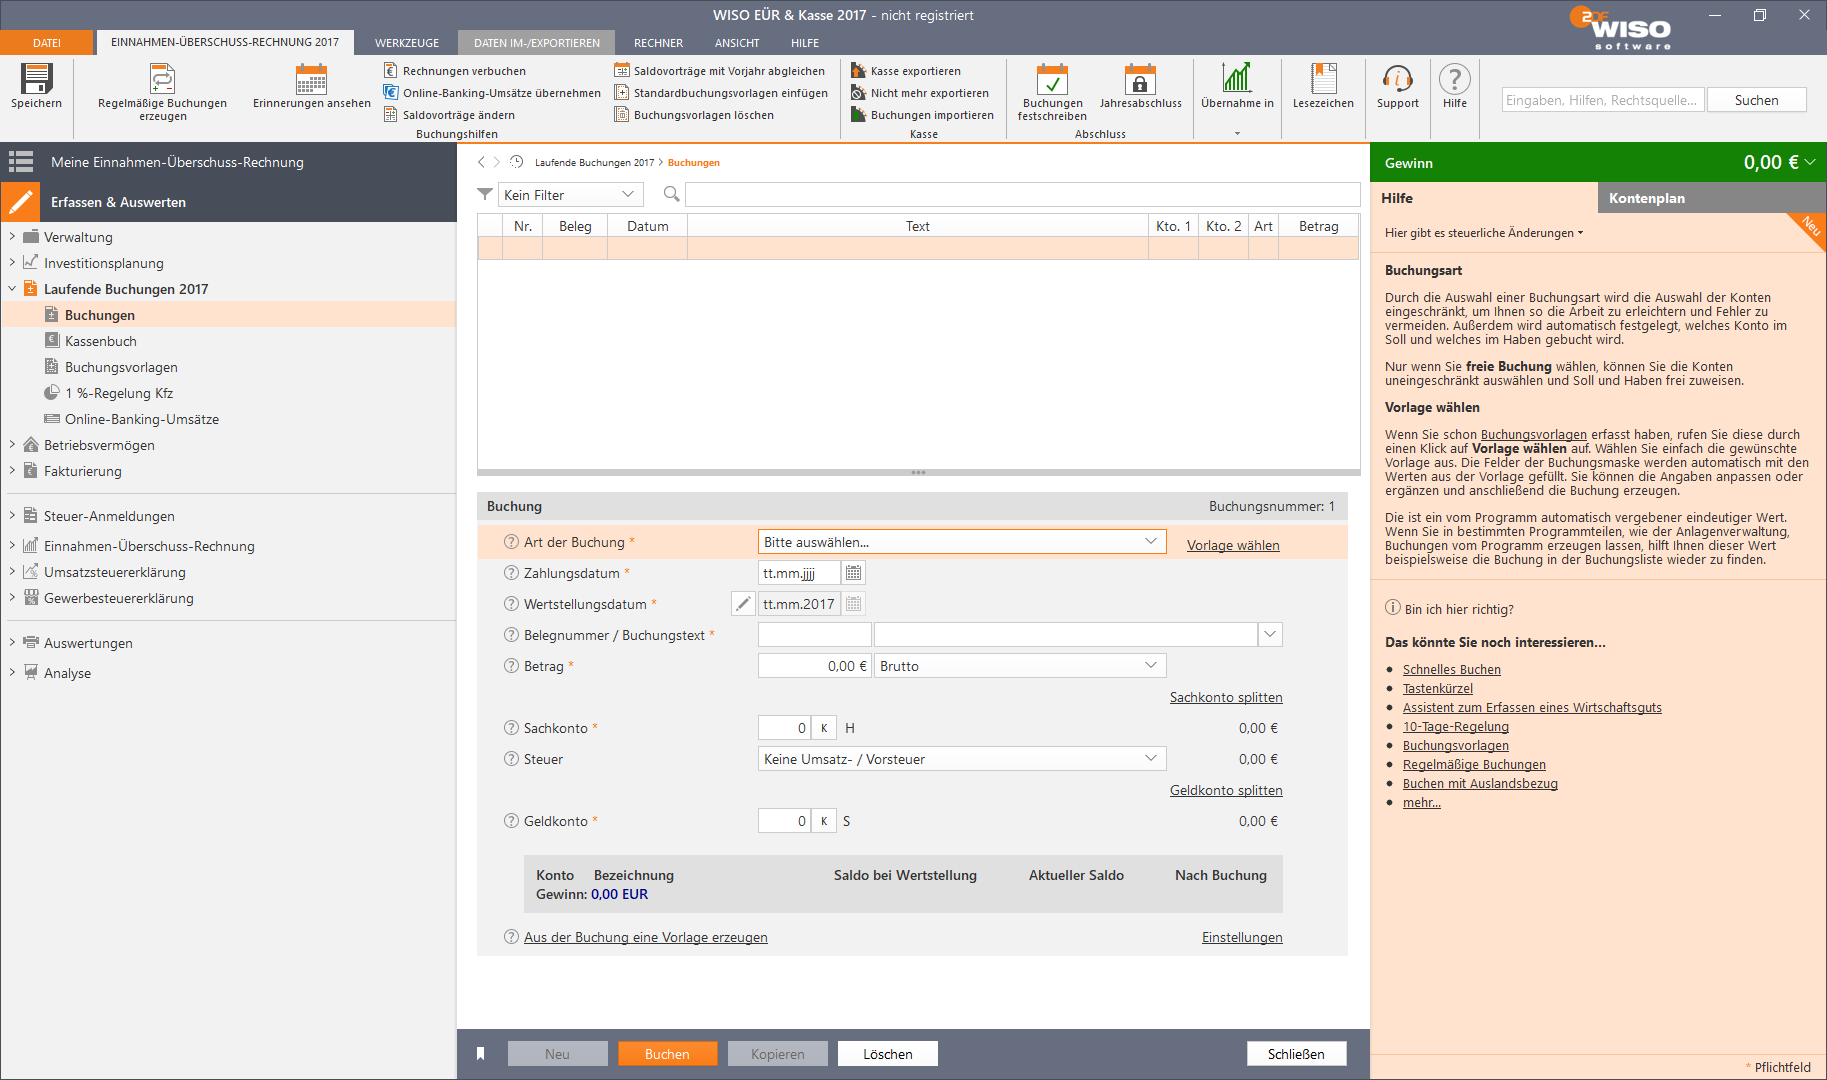Expand Betriebsvermögen tree node
The width and height of the screenshot is (1827, 1080).
pyautogui.click(x=12, y=445)
